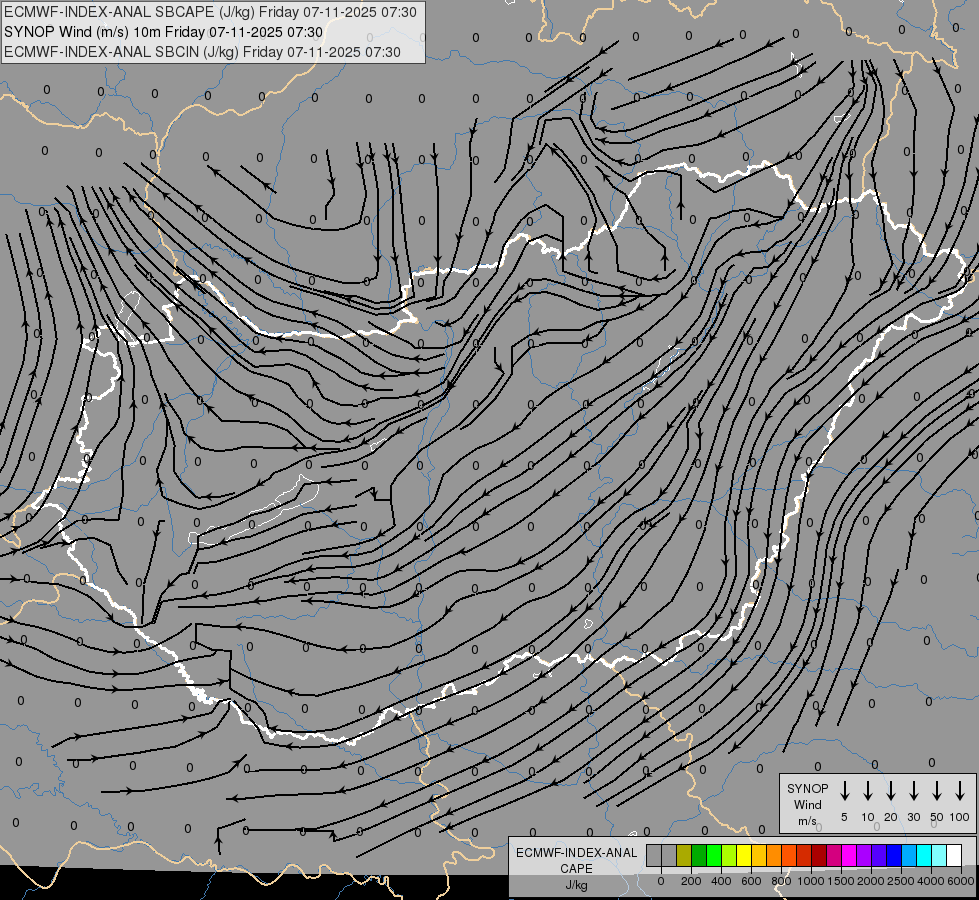Select the bright green CAPE legend swatch
The image size is (979, 900).
[x=714, y=855]
